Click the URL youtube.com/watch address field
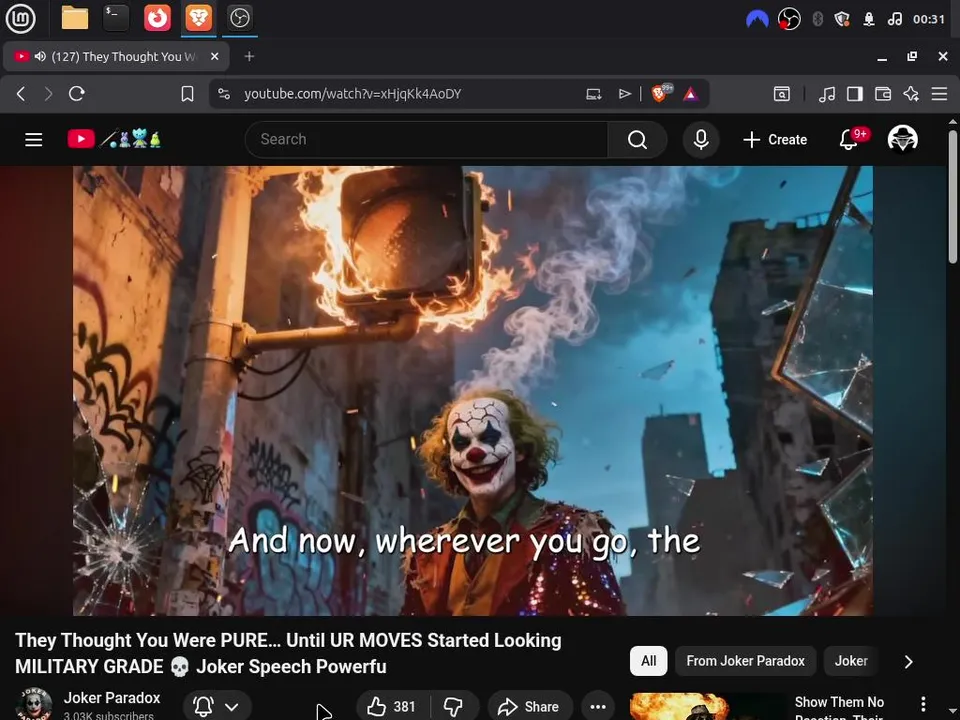 click(x=353, y=94)
